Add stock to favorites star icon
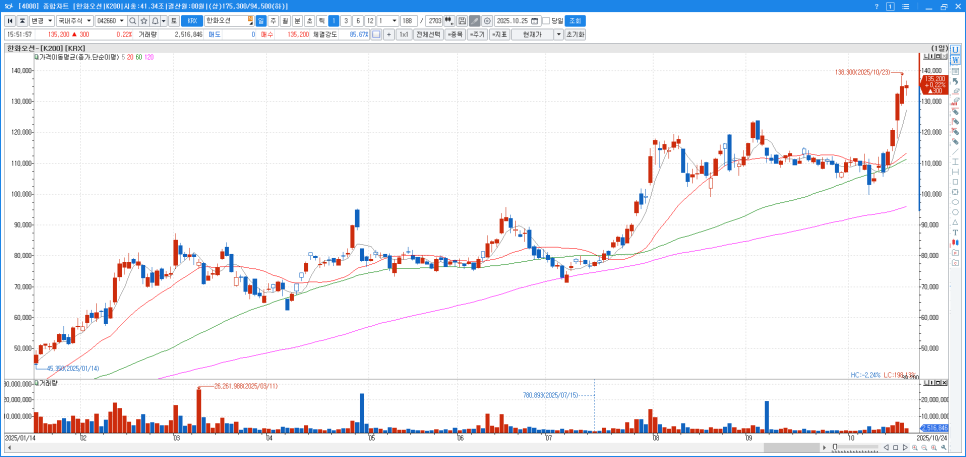966x457 pixels. pos(144,20)
